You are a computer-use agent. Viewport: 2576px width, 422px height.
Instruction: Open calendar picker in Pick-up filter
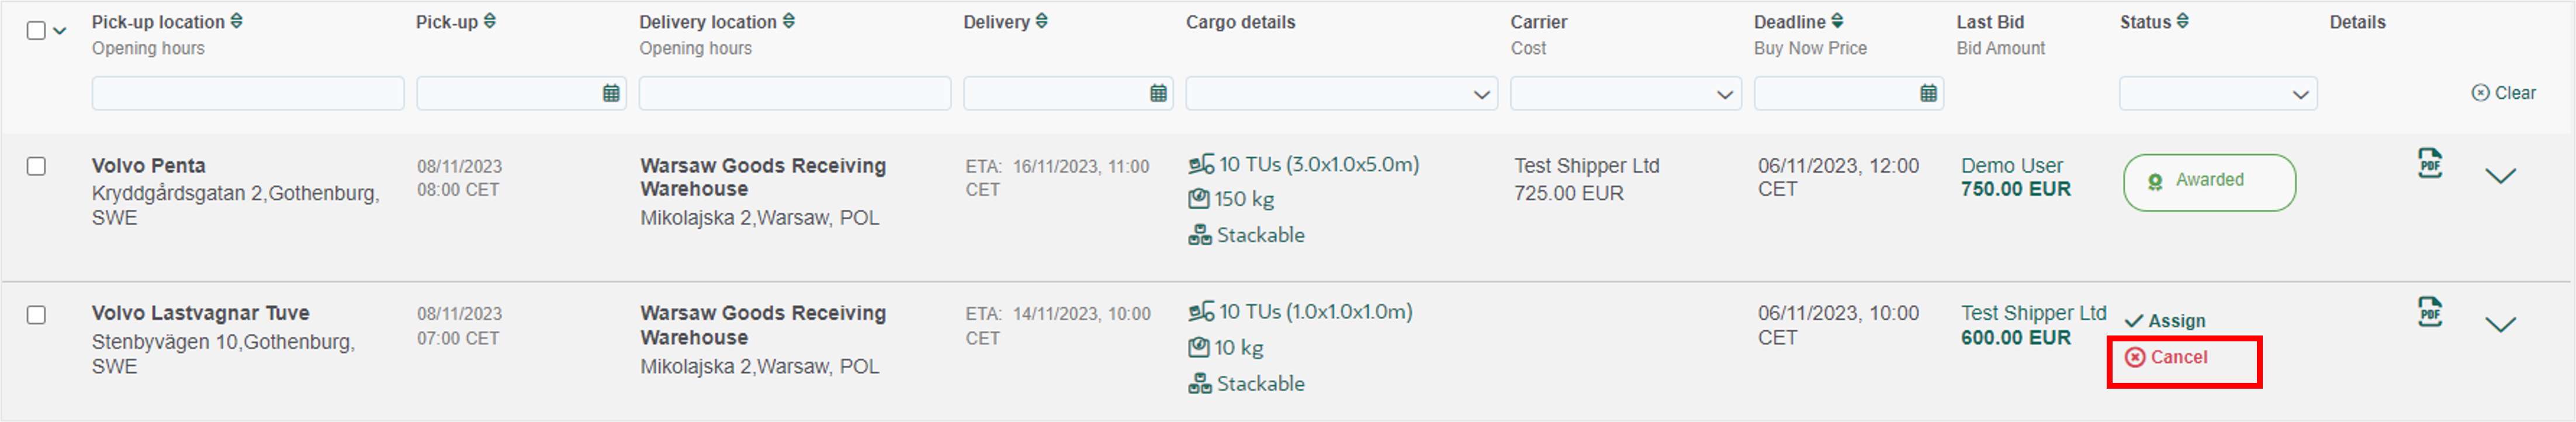(611, 93)
